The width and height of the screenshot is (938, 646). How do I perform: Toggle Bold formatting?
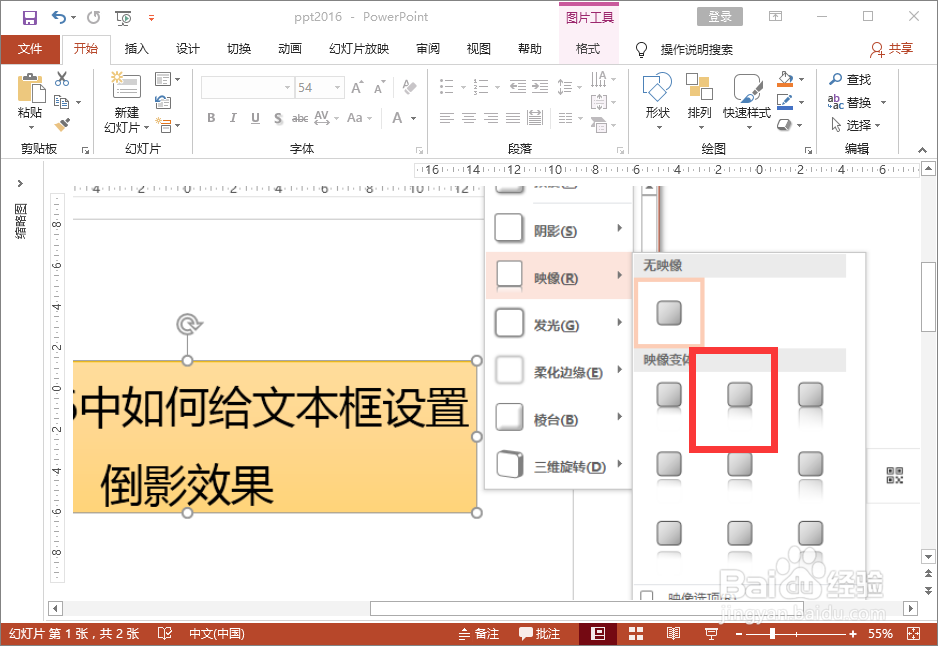pos(211,118)
